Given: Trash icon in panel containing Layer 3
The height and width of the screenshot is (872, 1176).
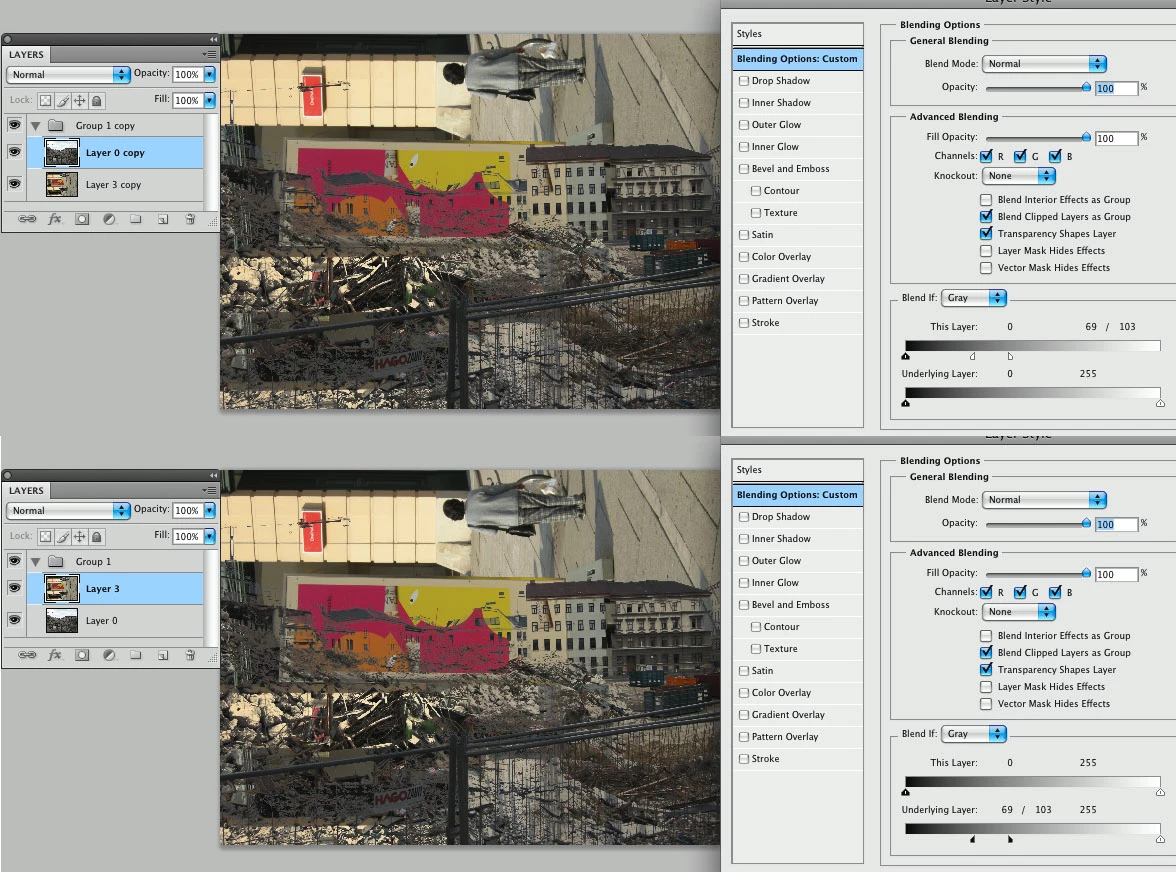Looking at the screenshot, I should tap(190, 655).
